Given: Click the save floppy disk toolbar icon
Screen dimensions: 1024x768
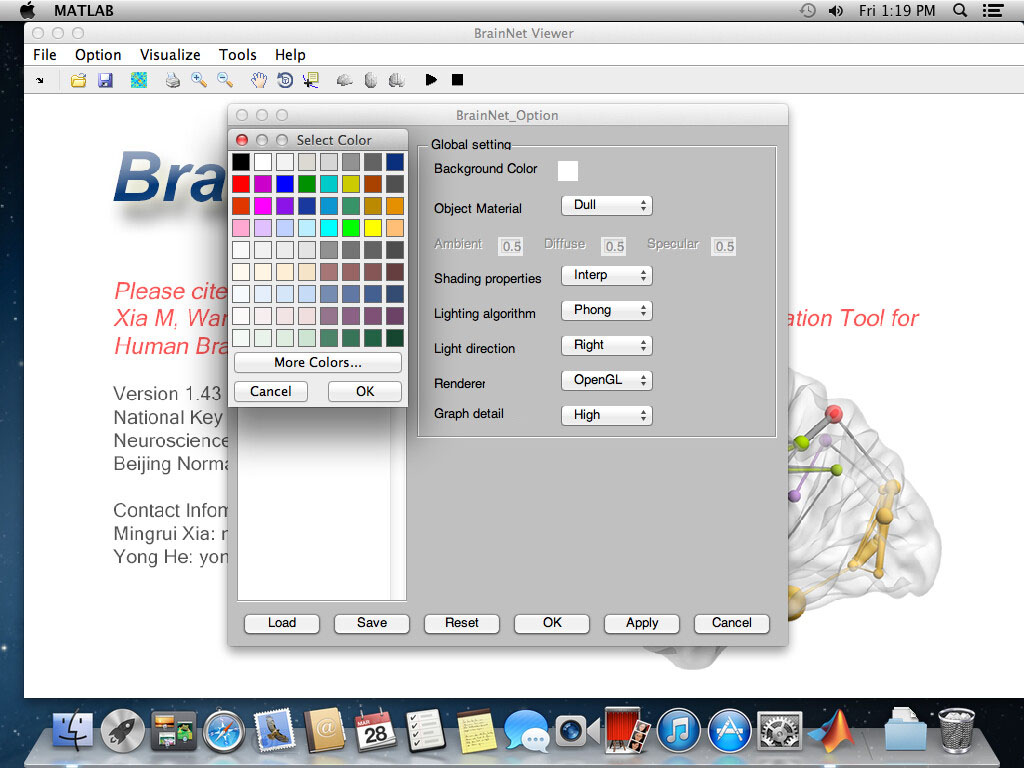Looking at the screenshot, I should click(x=105, y=80).
